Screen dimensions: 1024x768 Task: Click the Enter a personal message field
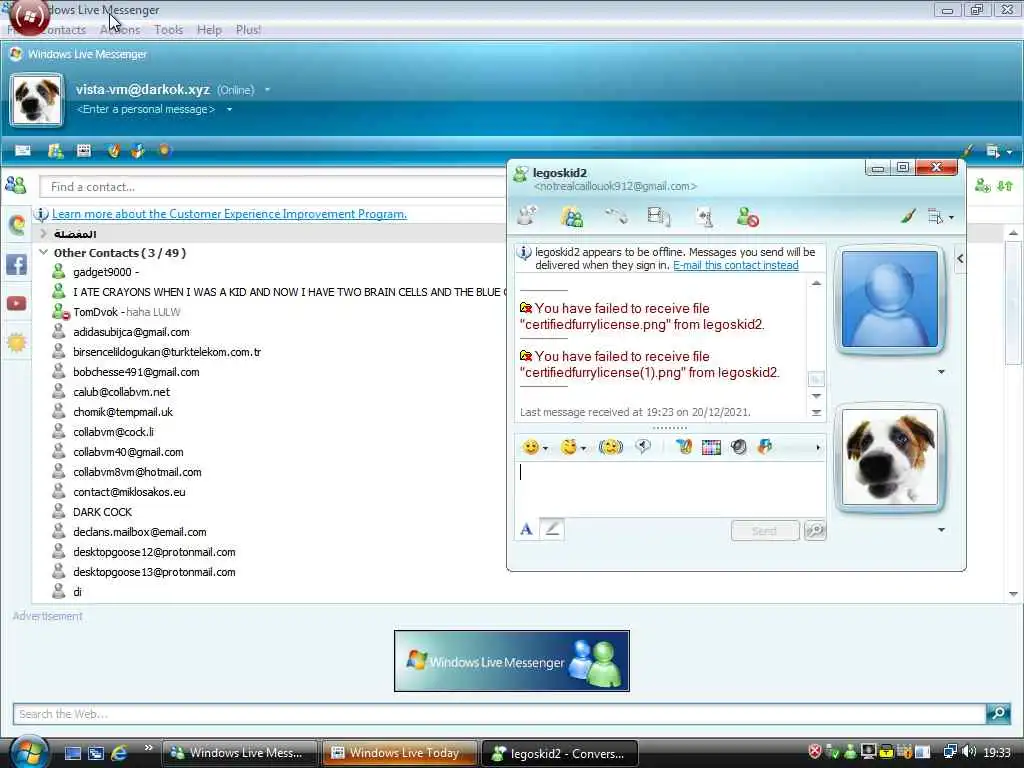[x=146, y=109]
